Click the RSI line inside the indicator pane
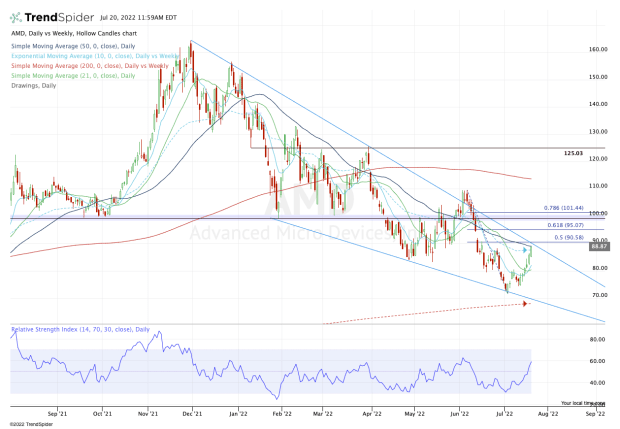Screen dimensions: 620x429 pyautogui.click(x=300, y=377)
